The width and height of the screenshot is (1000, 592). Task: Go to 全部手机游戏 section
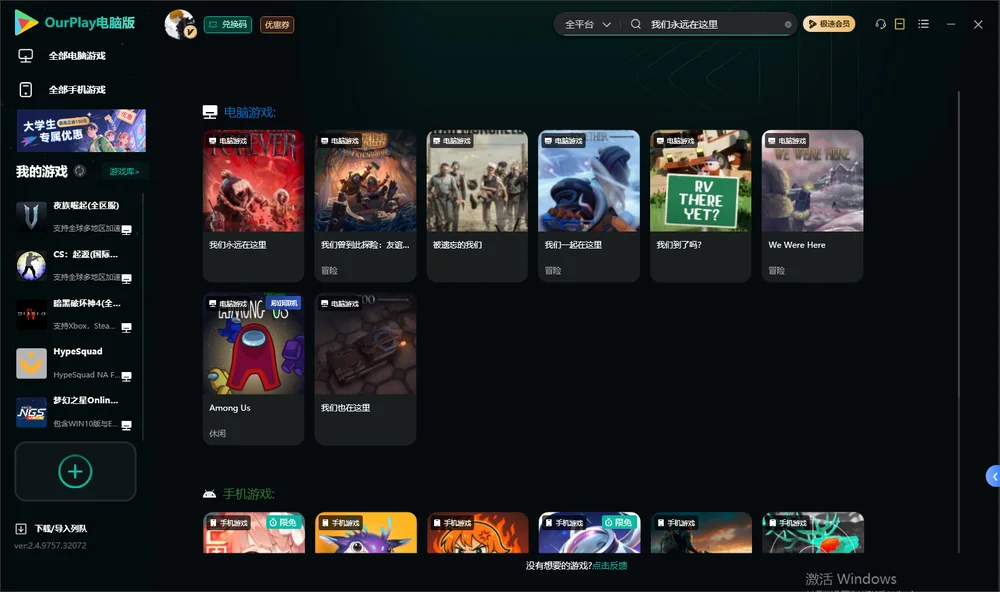coord(62,89)
